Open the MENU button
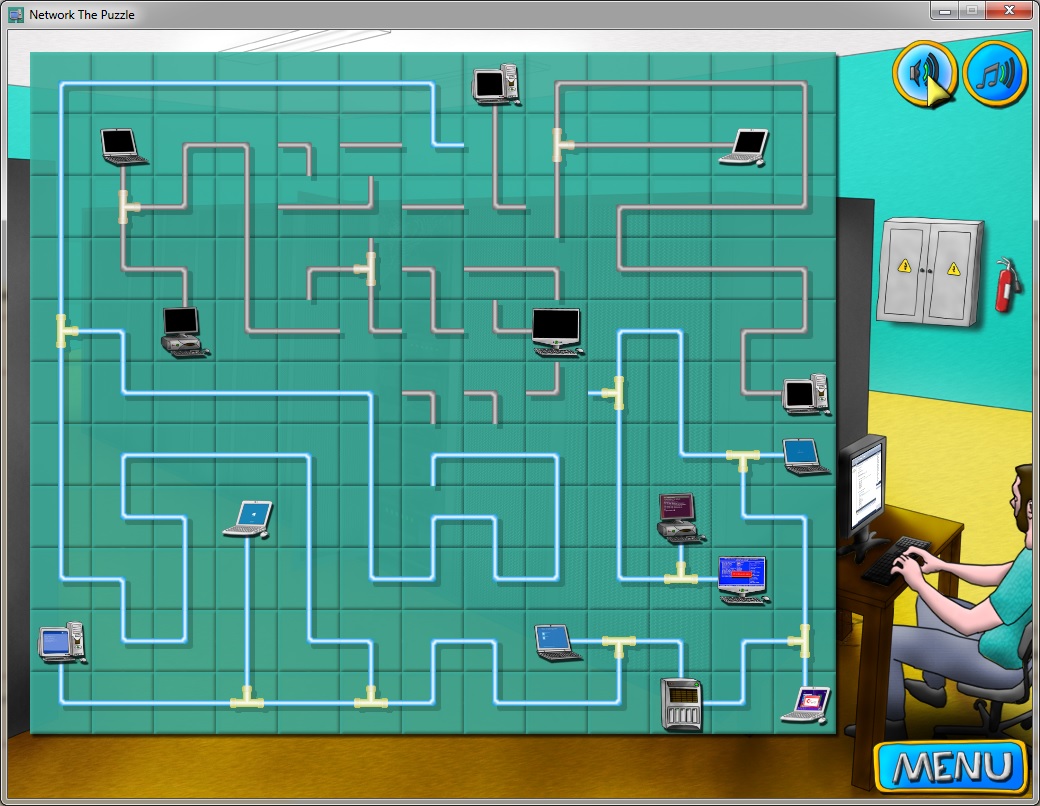The width and height of the screenshot is (1040, 806). pyautogui.click(x=951, y=767)
